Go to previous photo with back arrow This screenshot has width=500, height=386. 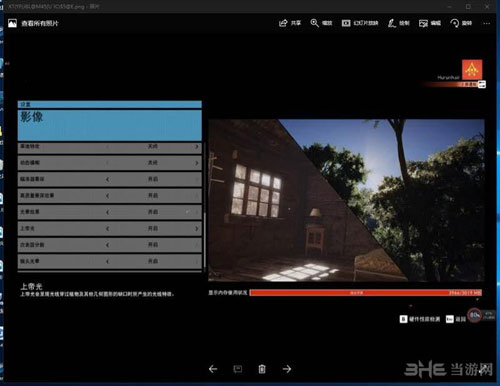213,369
